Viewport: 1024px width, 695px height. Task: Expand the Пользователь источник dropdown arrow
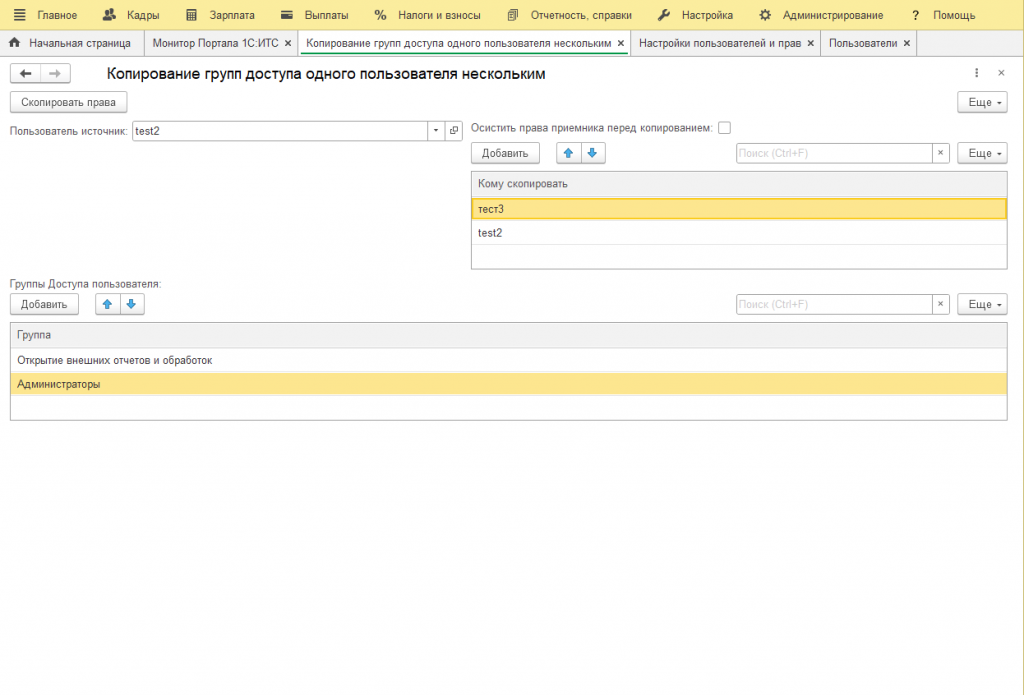[436, 131]
